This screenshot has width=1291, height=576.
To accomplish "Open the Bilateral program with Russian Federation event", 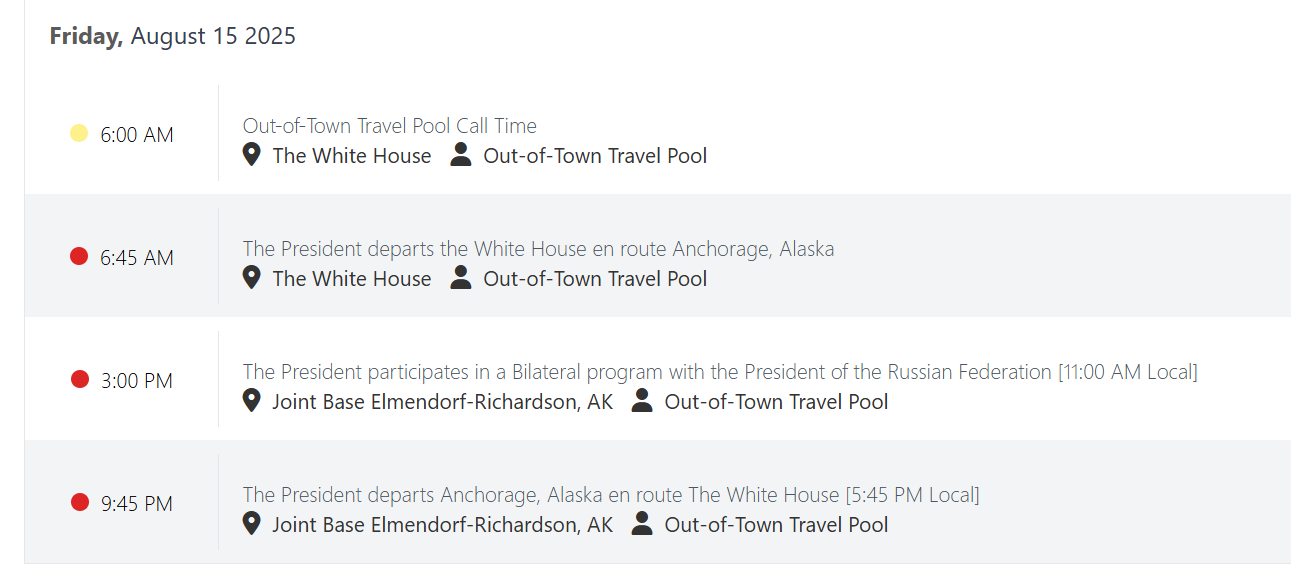I will pos(720,372).
